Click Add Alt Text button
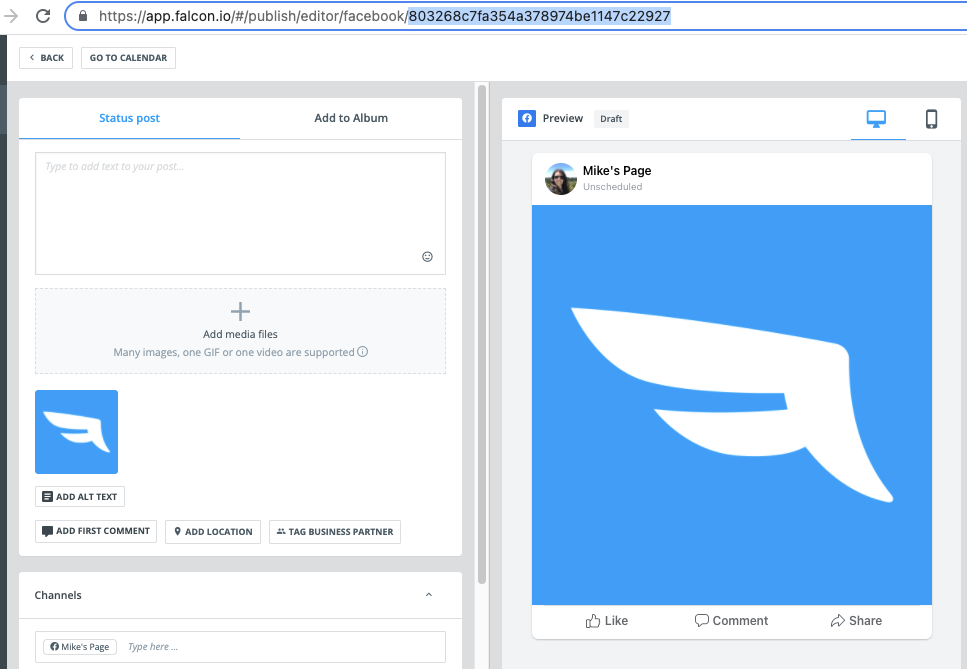Image resolution: width=967 pixels, height=669 pixels. 80,496
